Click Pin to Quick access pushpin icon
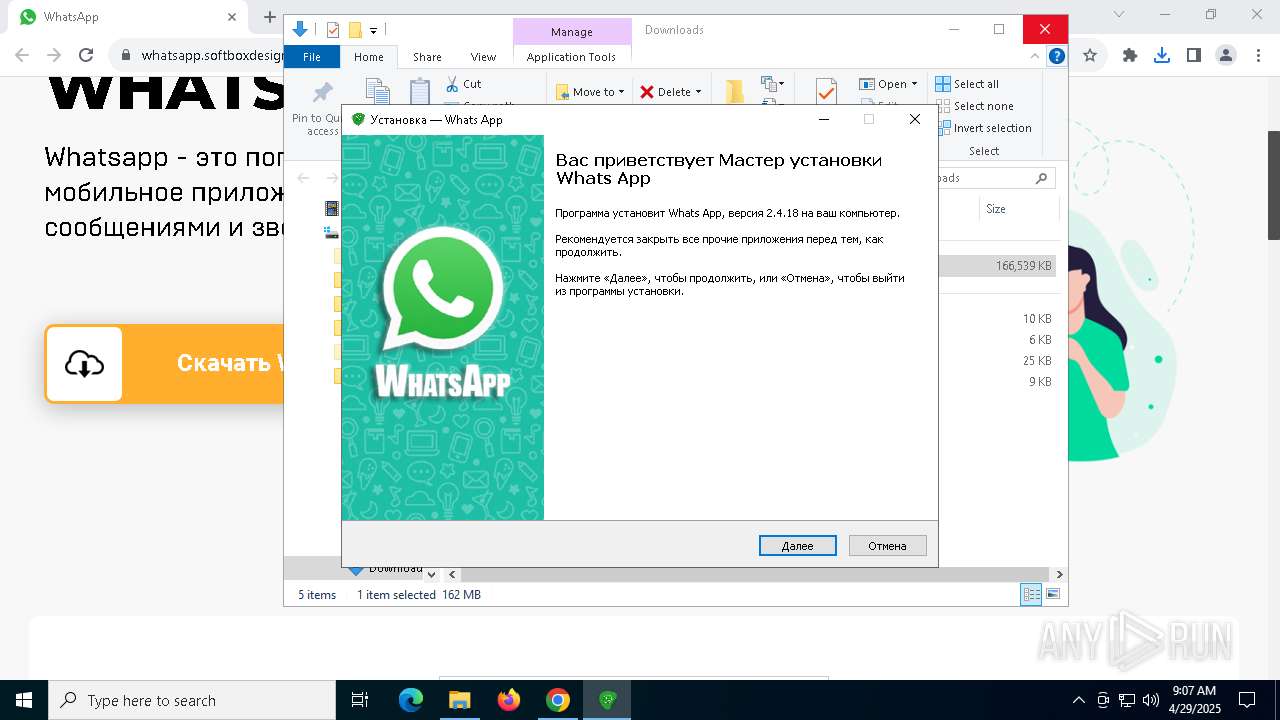Viewport: 1280px width, 720px height. [322, 93]
